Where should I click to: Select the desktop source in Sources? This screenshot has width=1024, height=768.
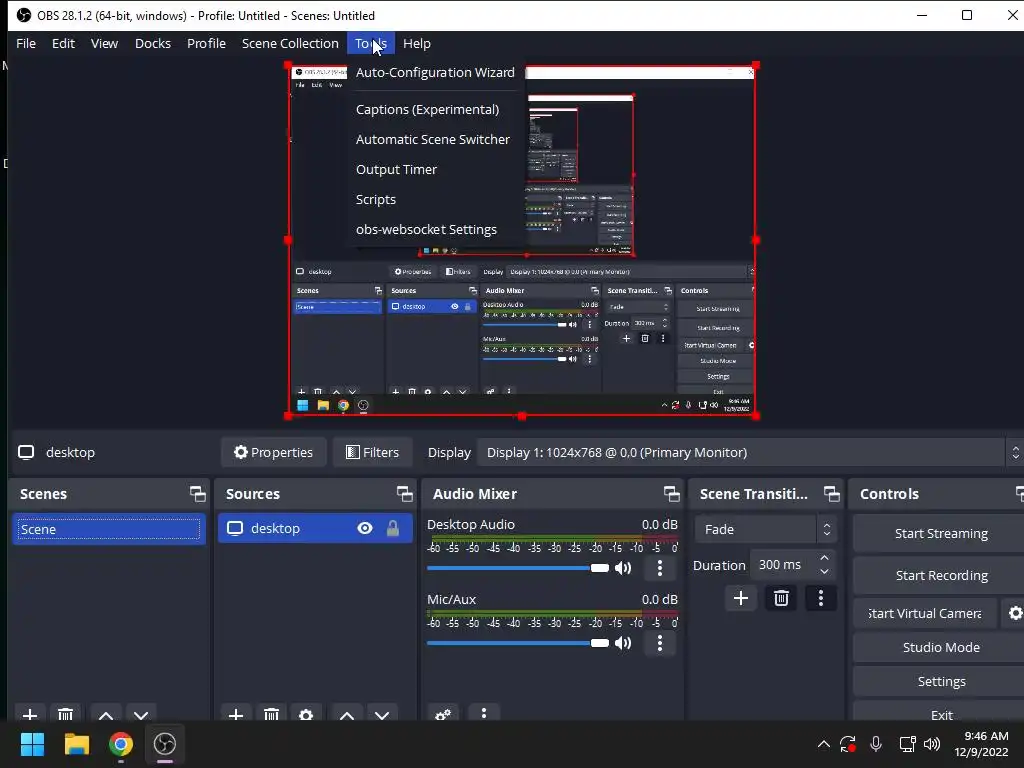point(315,528)
